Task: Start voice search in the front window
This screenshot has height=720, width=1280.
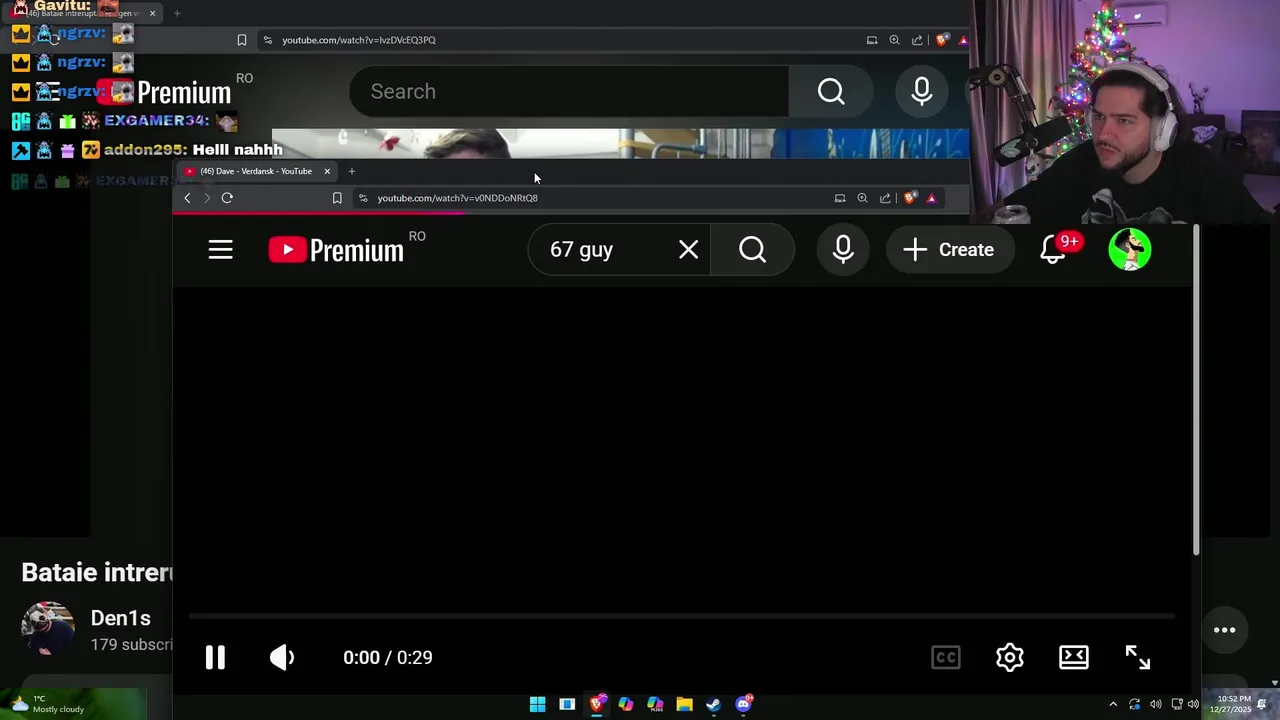Action: (843, 250)
